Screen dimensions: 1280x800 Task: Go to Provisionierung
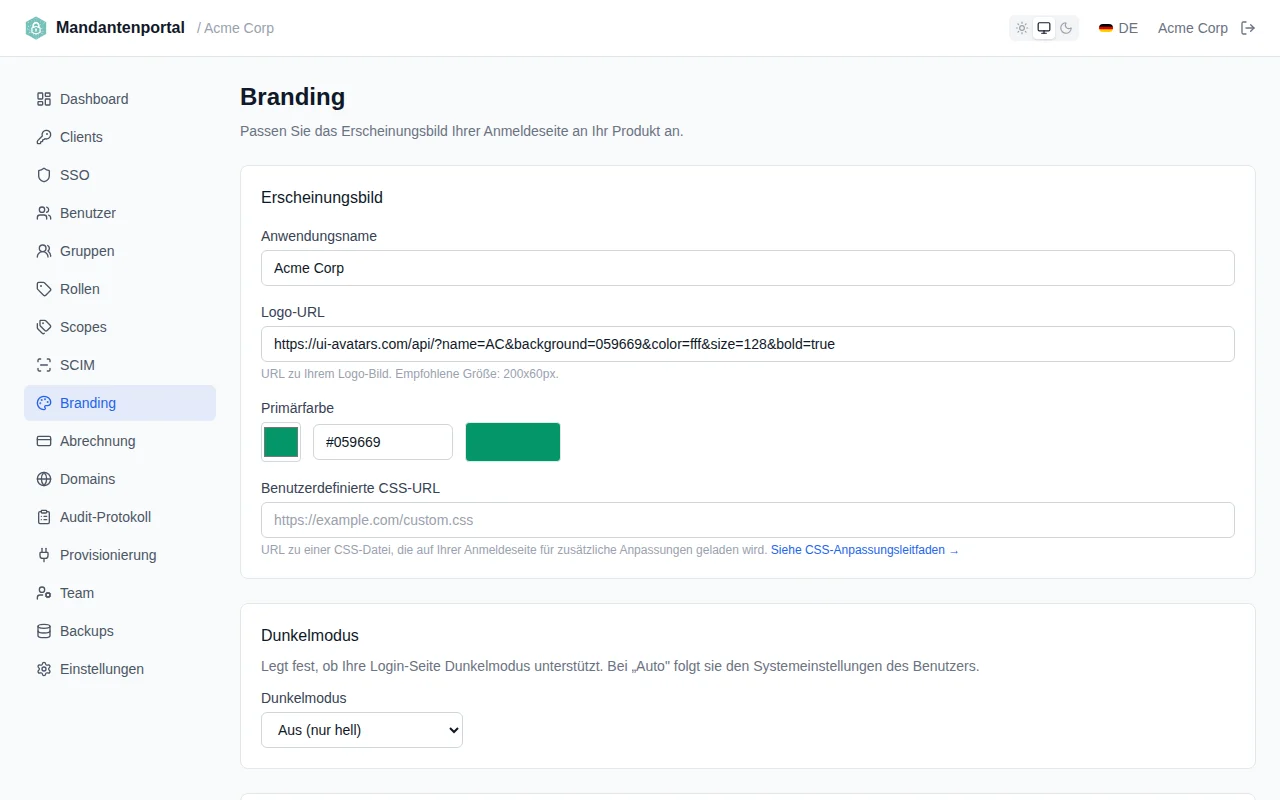(x=120, y=555)
